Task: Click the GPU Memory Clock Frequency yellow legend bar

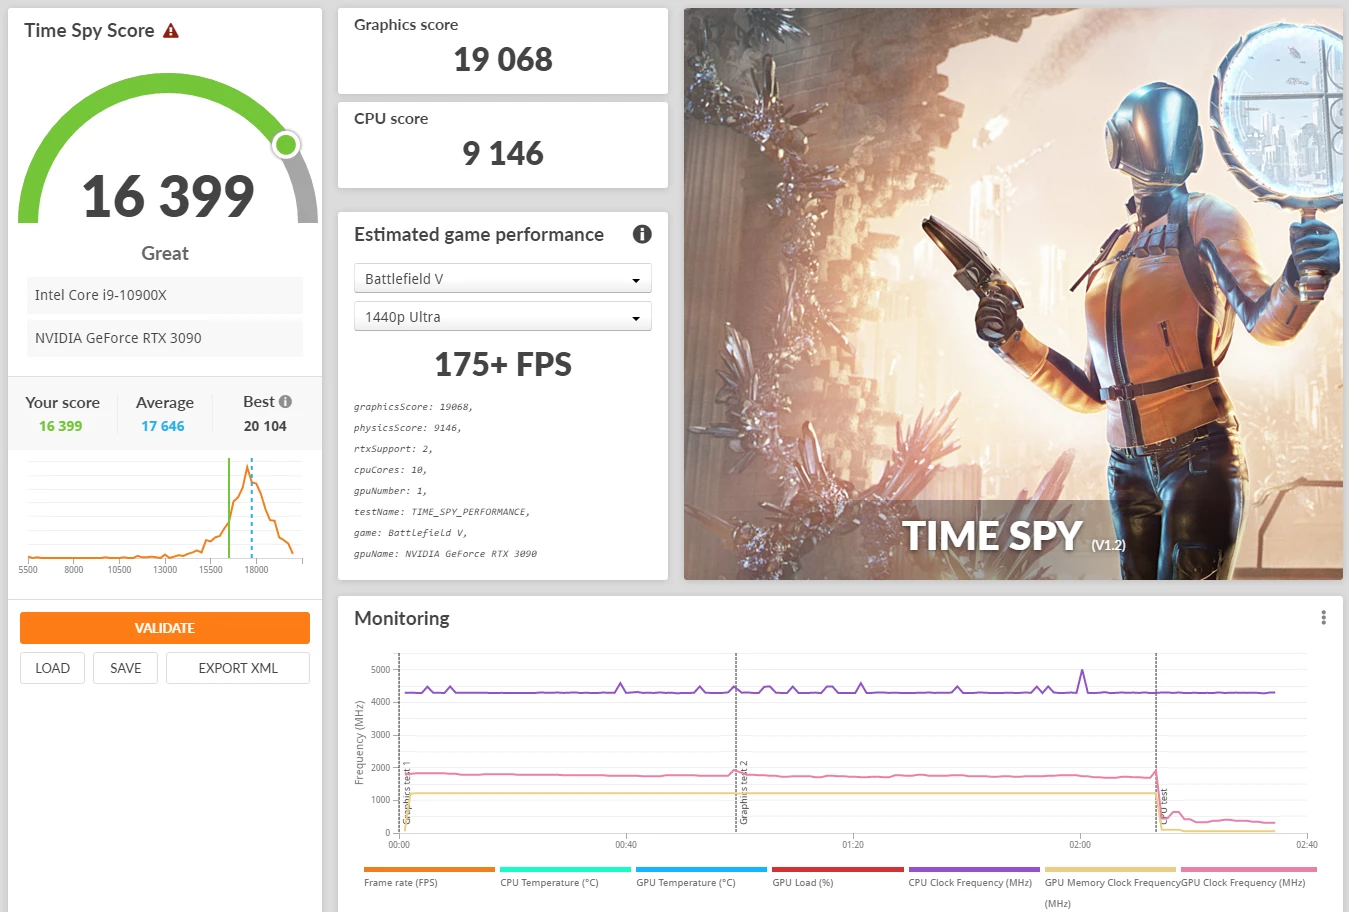Action: click(x=1110, y=870)
